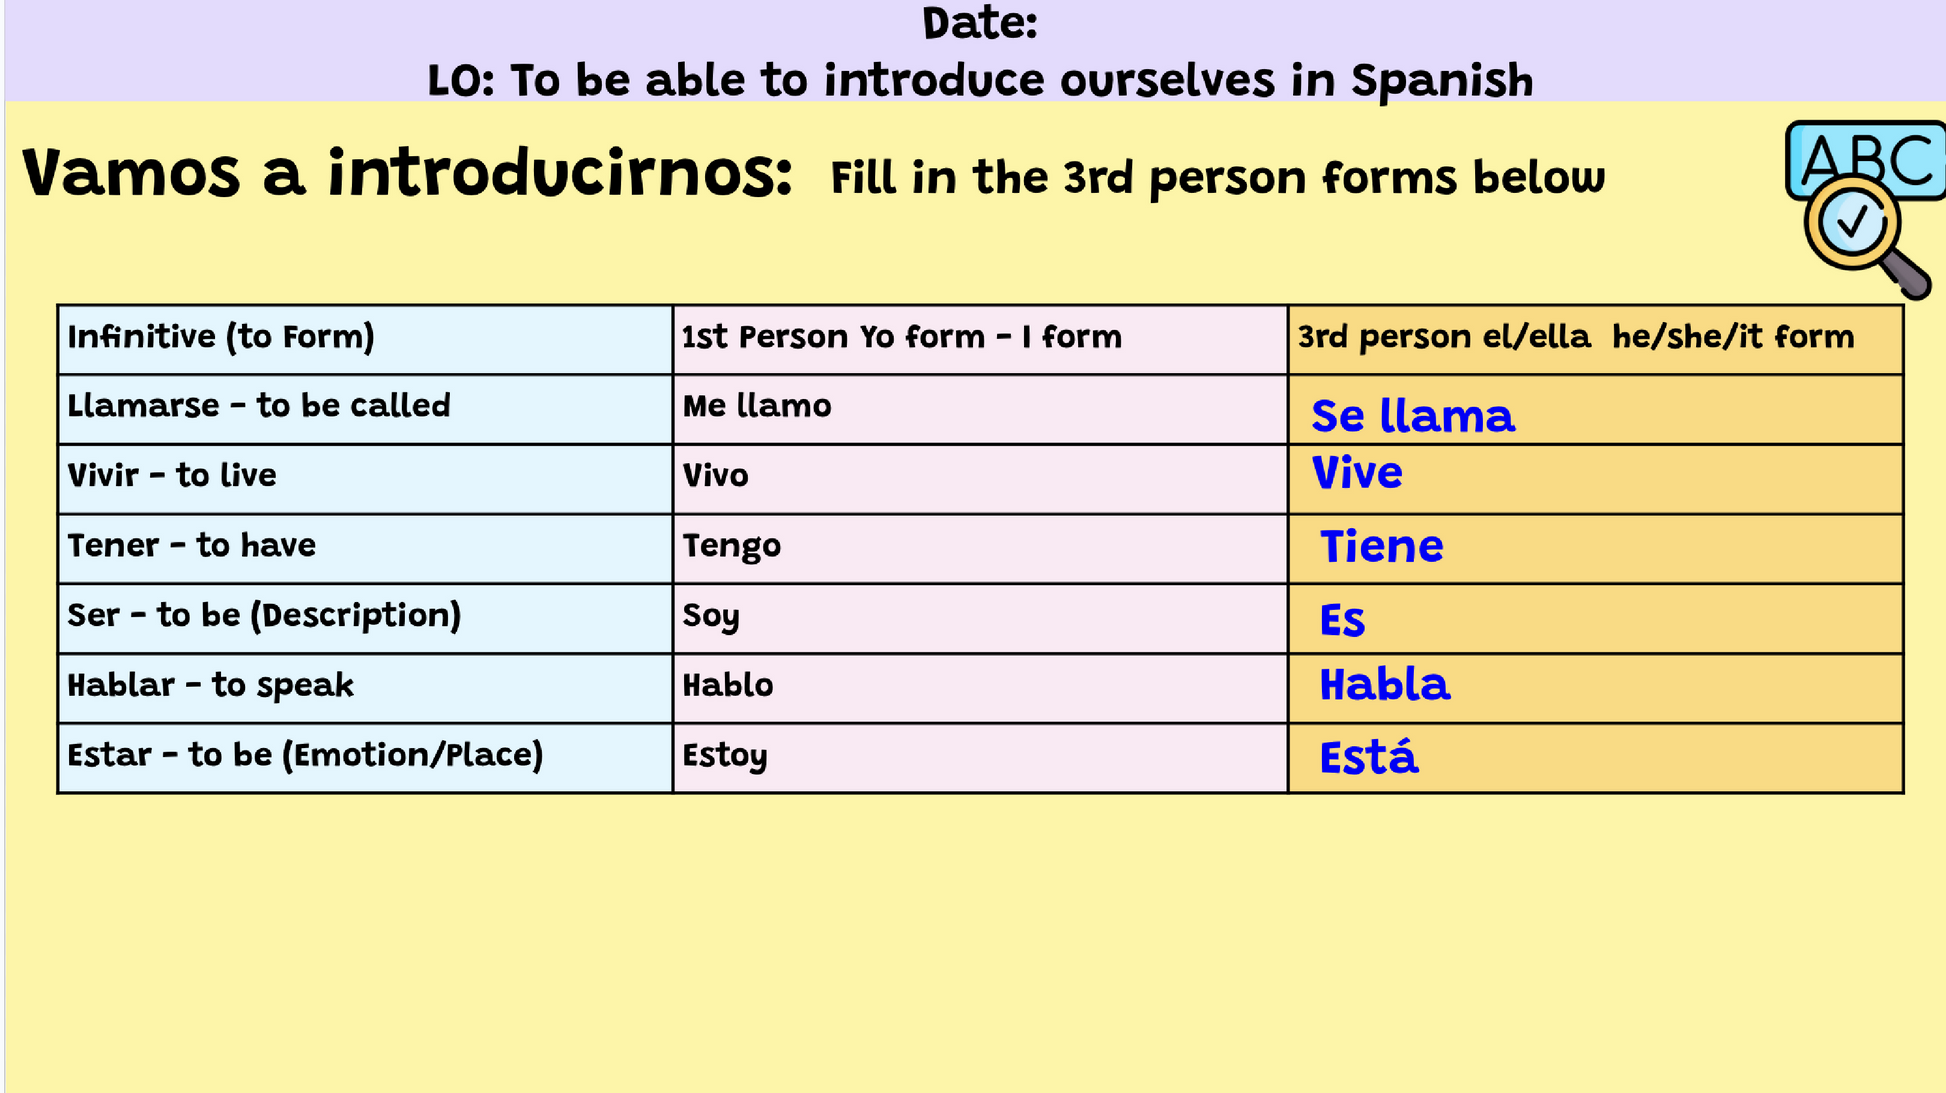Click the 'Está' answer text
Image resolution: width=1946 pixels, height=1093 pixels.
point(1368,756)
